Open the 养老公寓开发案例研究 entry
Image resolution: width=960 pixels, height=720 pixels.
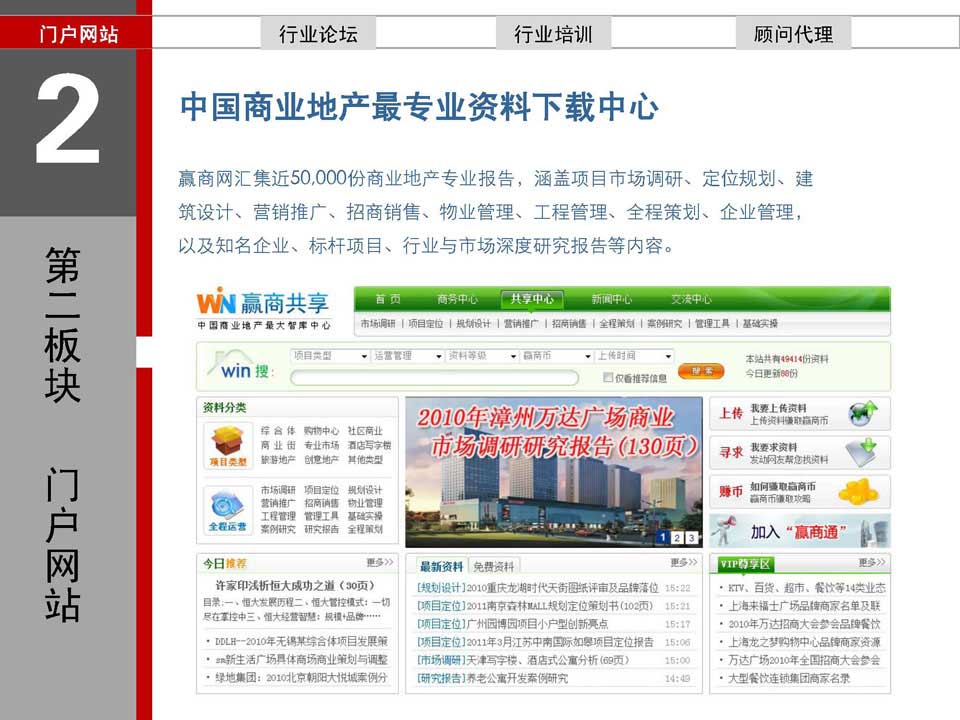[x=492, y=678]
